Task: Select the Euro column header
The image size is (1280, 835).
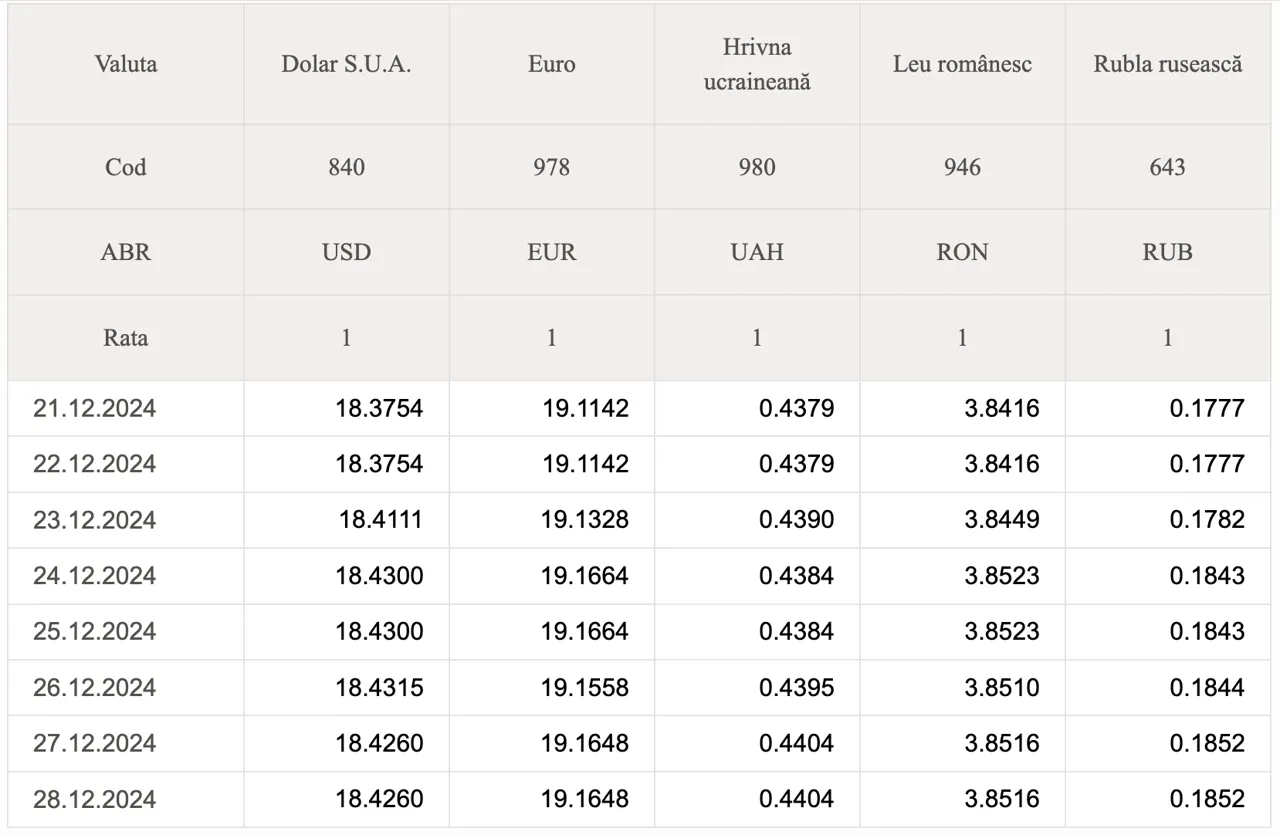Action: coord(552,65)
